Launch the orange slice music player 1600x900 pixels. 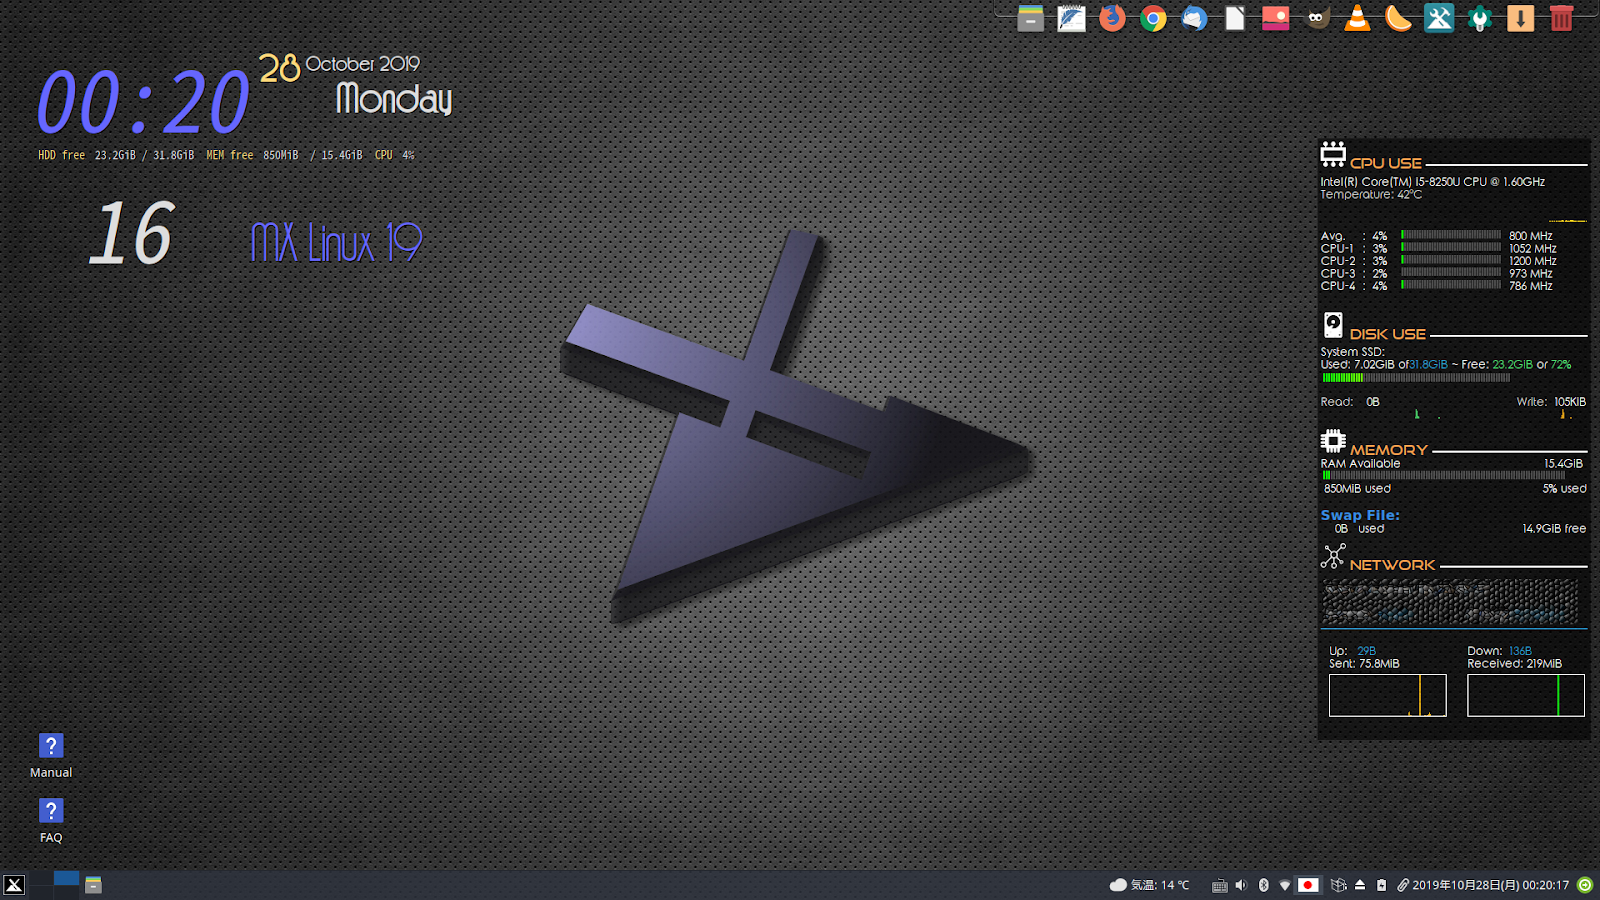(x=1398, y=18)
